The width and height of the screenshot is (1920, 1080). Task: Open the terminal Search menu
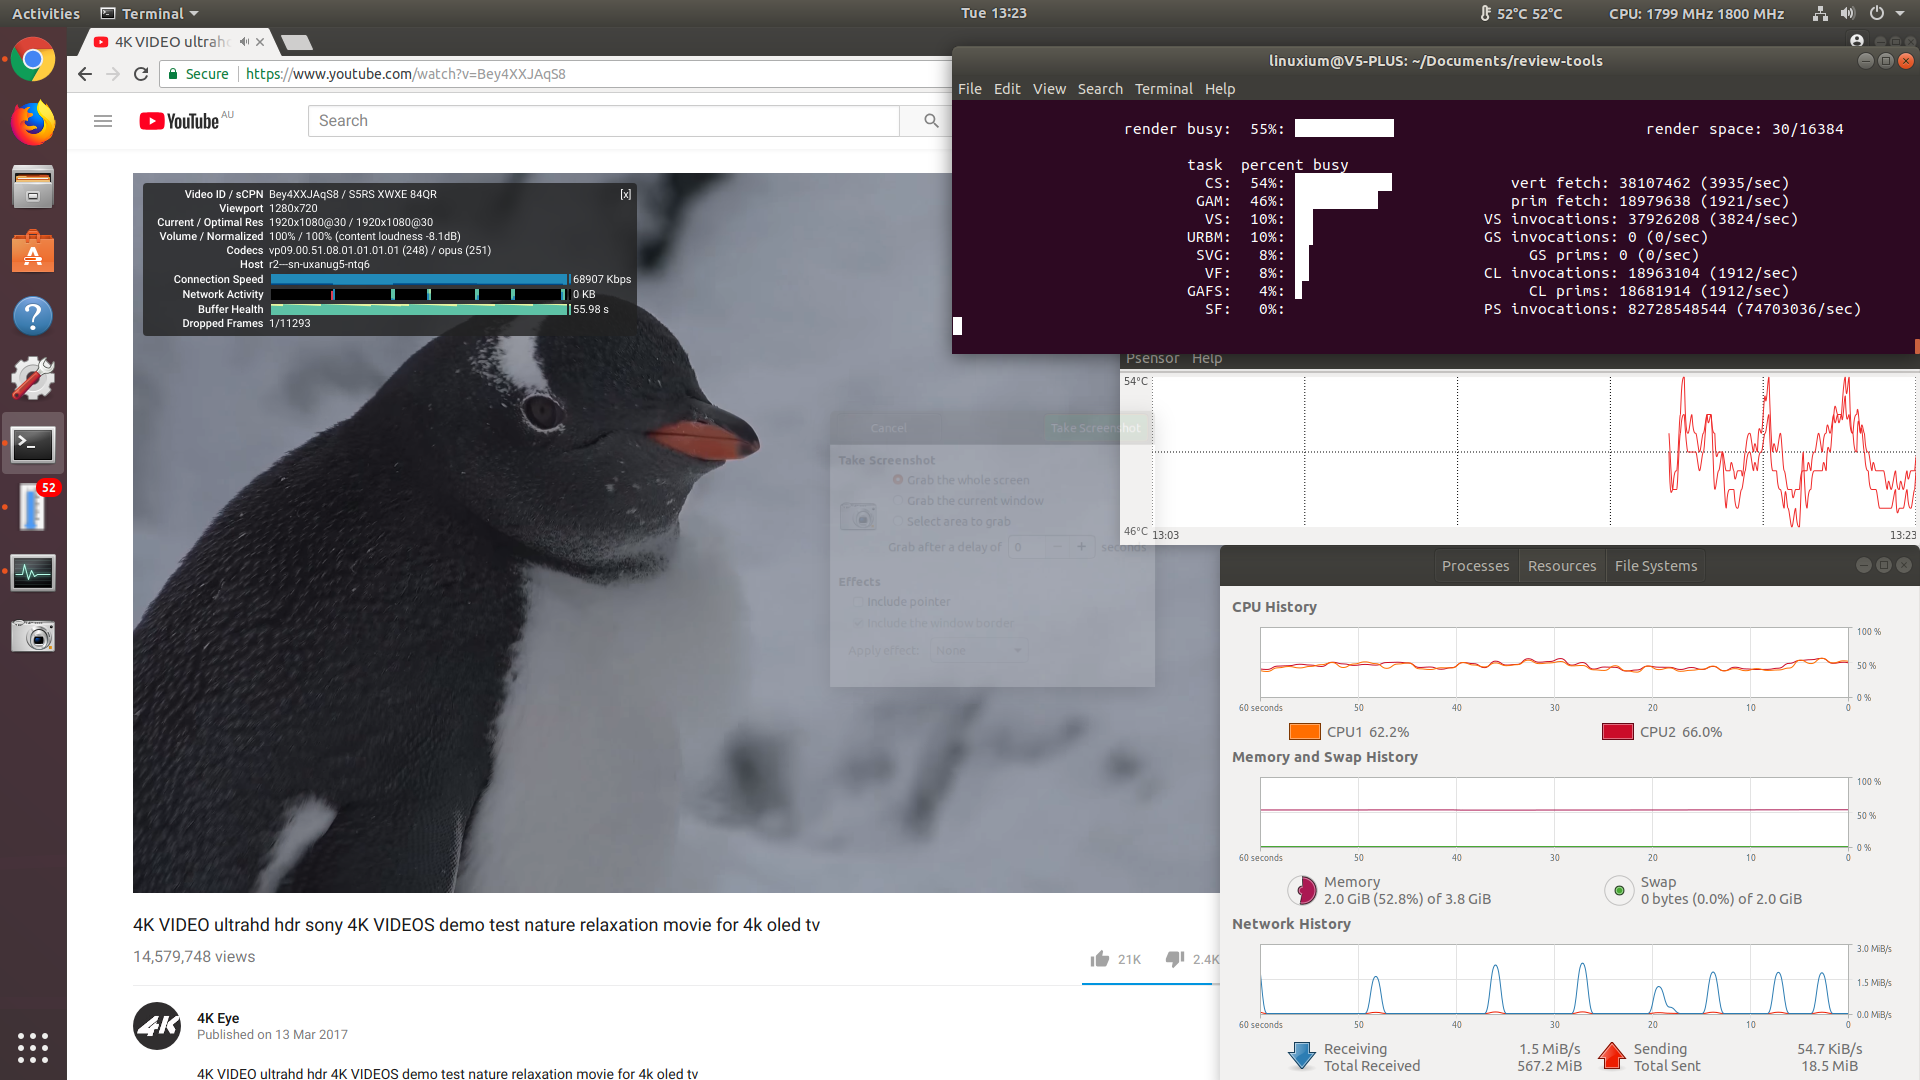[1100, 89]
